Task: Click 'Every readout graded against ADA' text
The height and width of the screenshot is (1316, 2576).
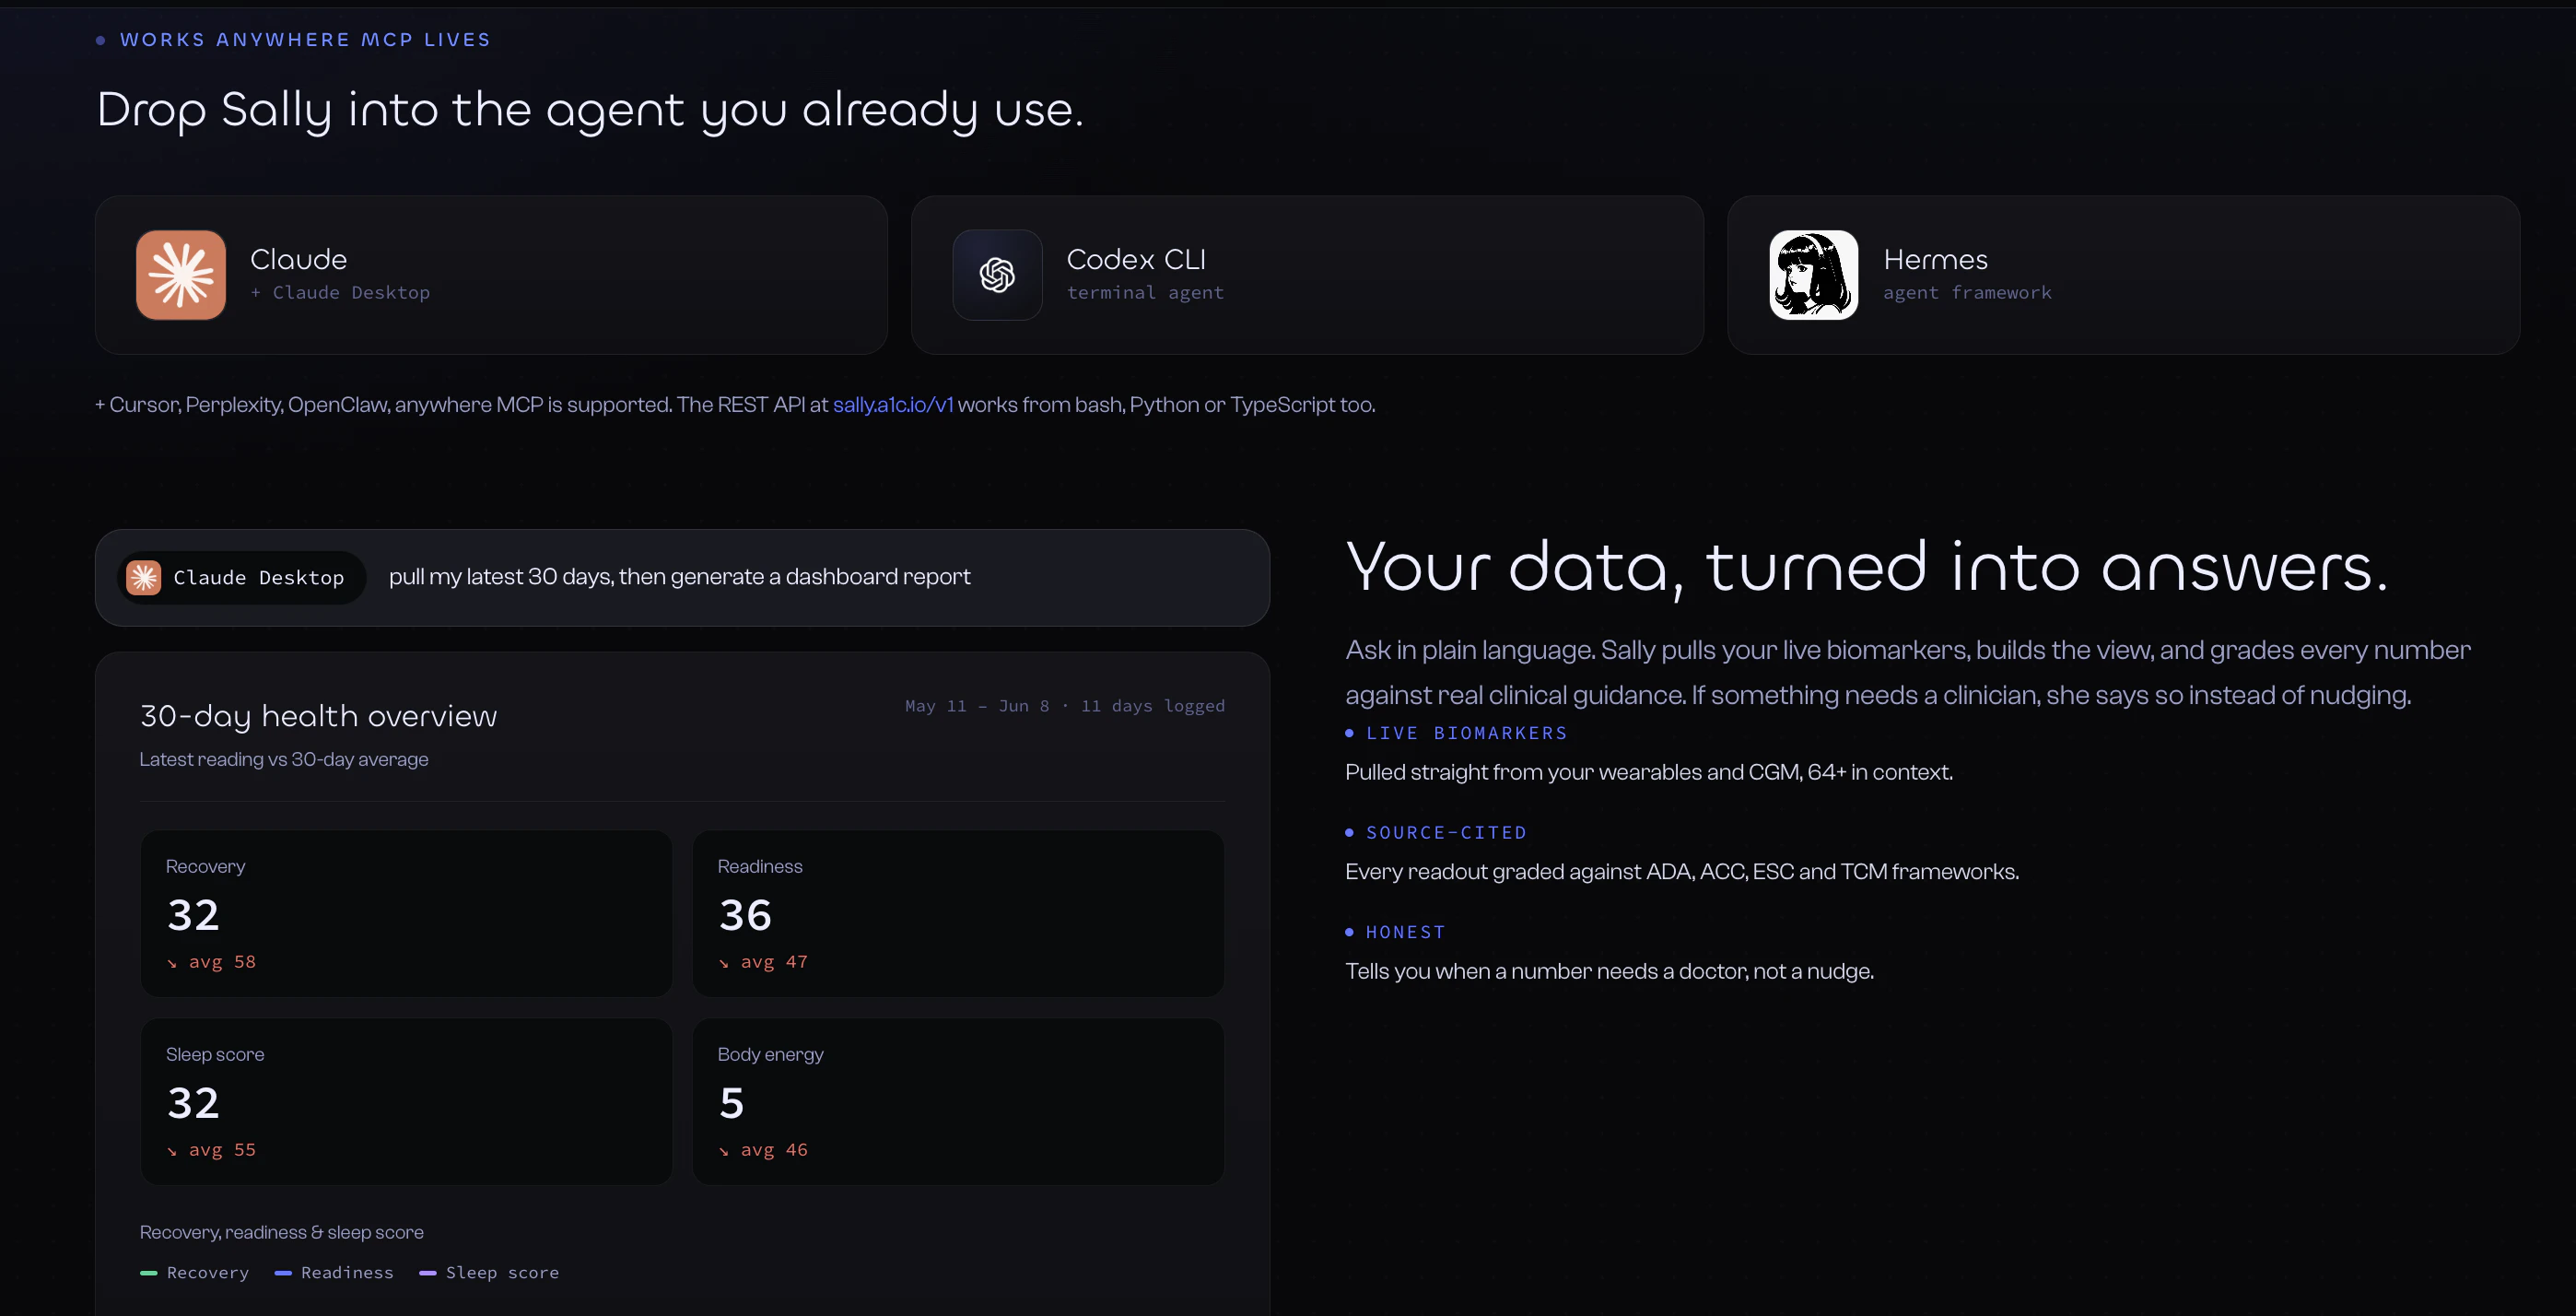Action: coord(1682,872)
